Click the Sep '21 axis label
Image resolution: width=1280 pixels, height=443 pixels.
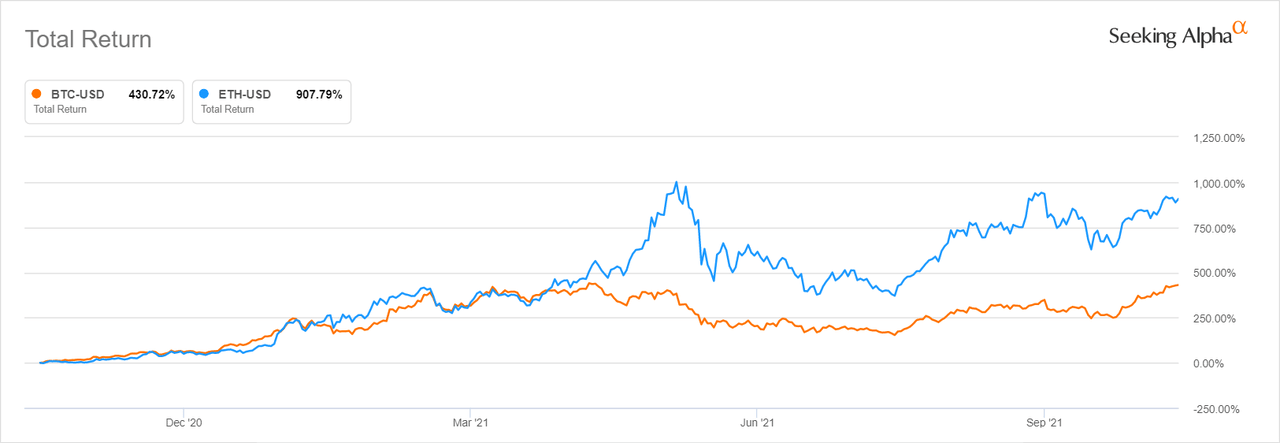pyautogui.click(x=1044, y=423)
